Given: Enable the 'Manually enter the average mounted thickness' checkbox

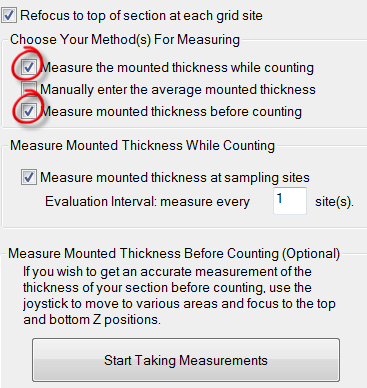Looking at the screenshot, I should [28, 89].
